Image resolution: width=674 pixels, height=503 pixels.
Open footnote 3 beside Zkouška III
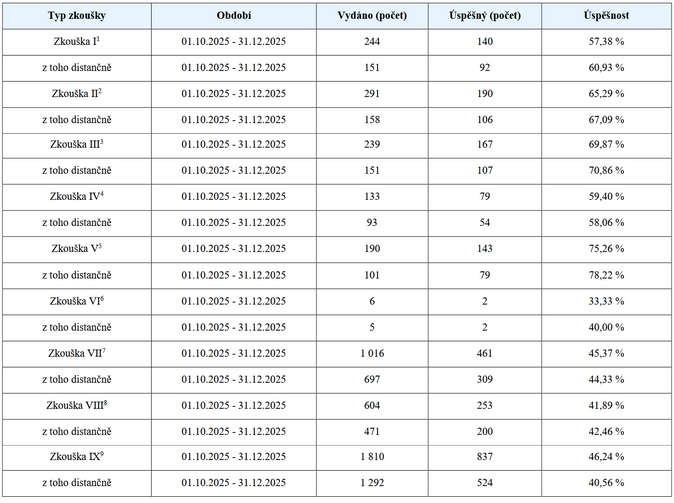coord(102,141)
